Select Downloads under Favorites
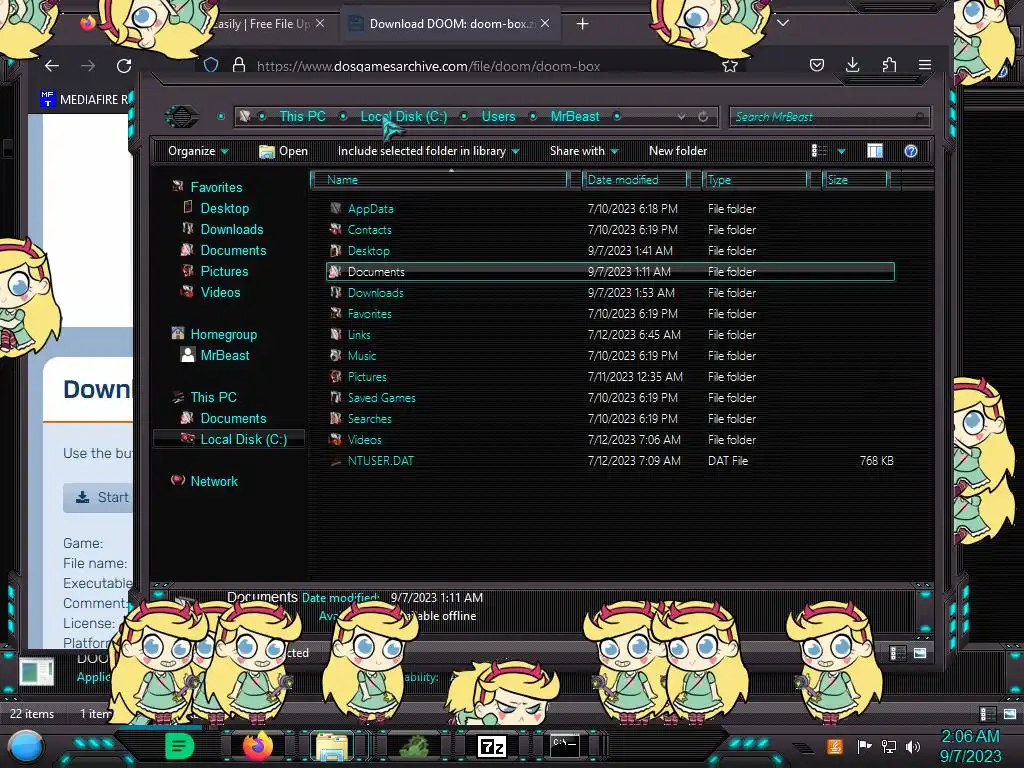 click(x=232, y=229)
